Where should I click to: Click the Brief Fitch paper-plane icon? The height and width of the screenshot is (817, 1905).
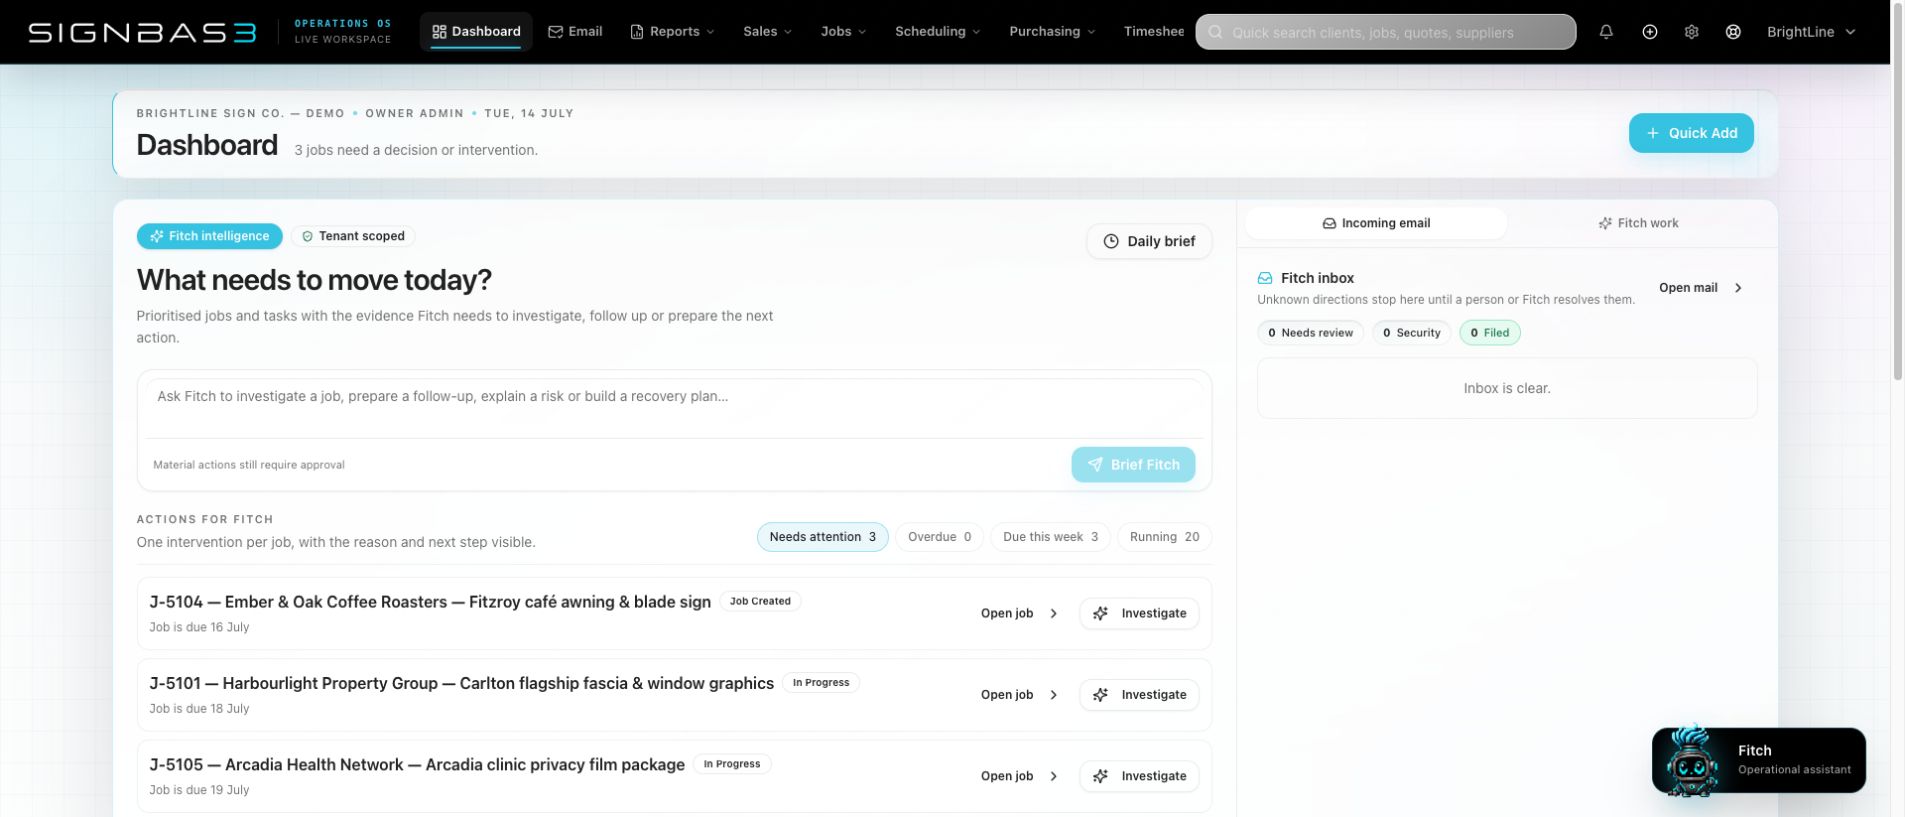[1095, 465]
